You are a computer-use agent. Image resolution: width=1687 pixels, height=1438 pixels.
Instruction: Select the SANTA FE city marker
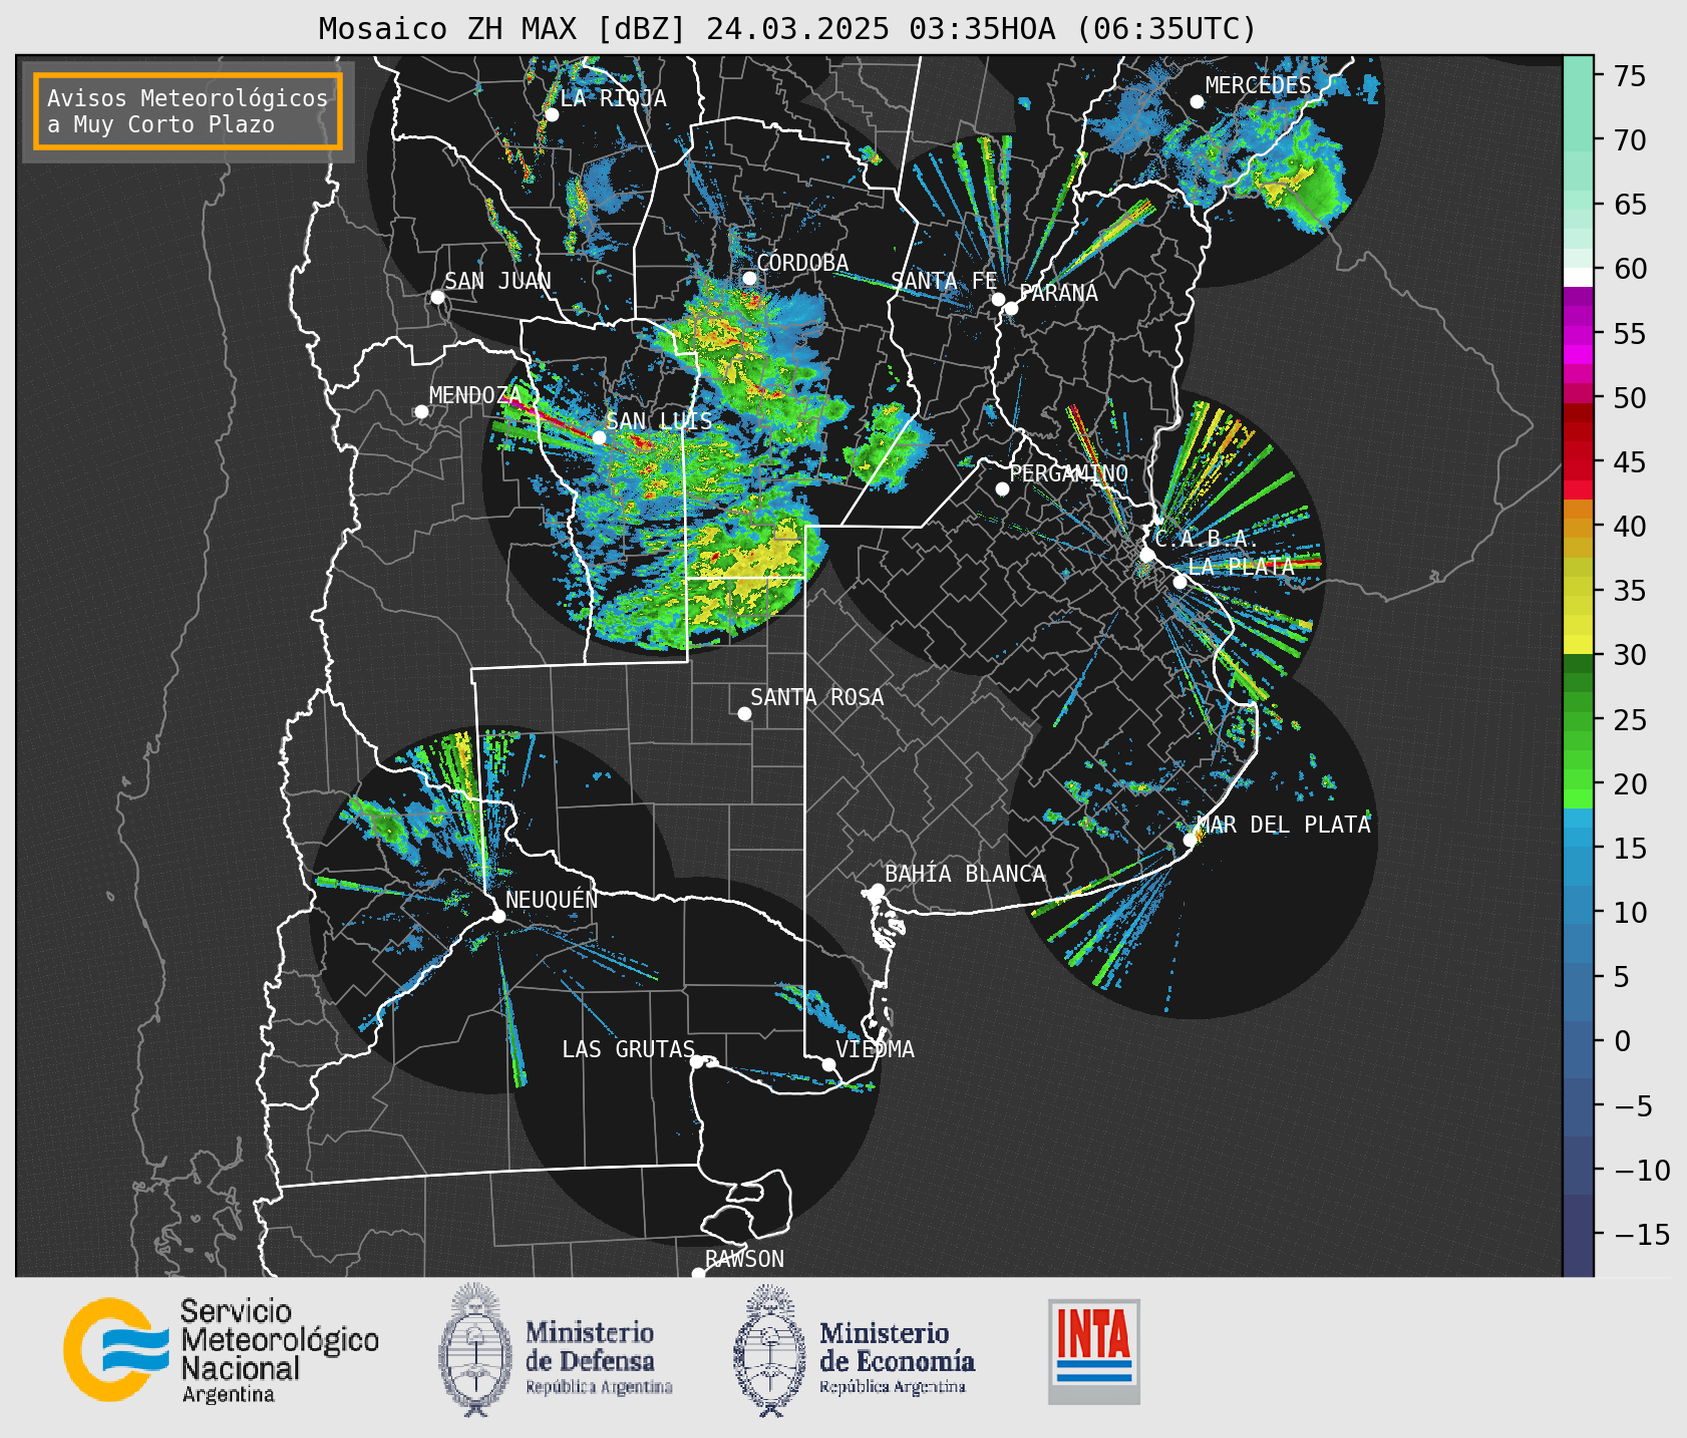(998, 299)
